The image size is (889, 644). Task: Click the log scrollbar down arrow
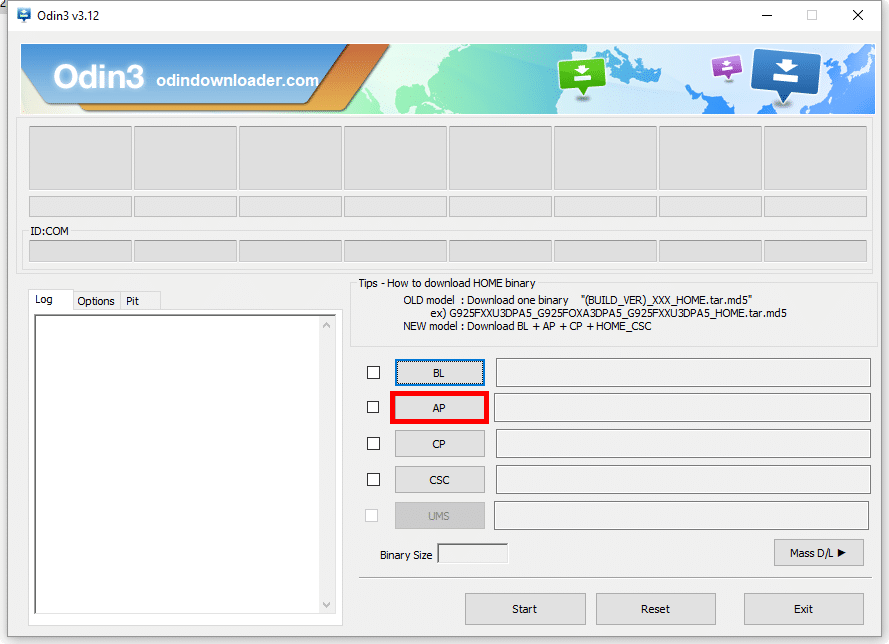click(327, 605)
